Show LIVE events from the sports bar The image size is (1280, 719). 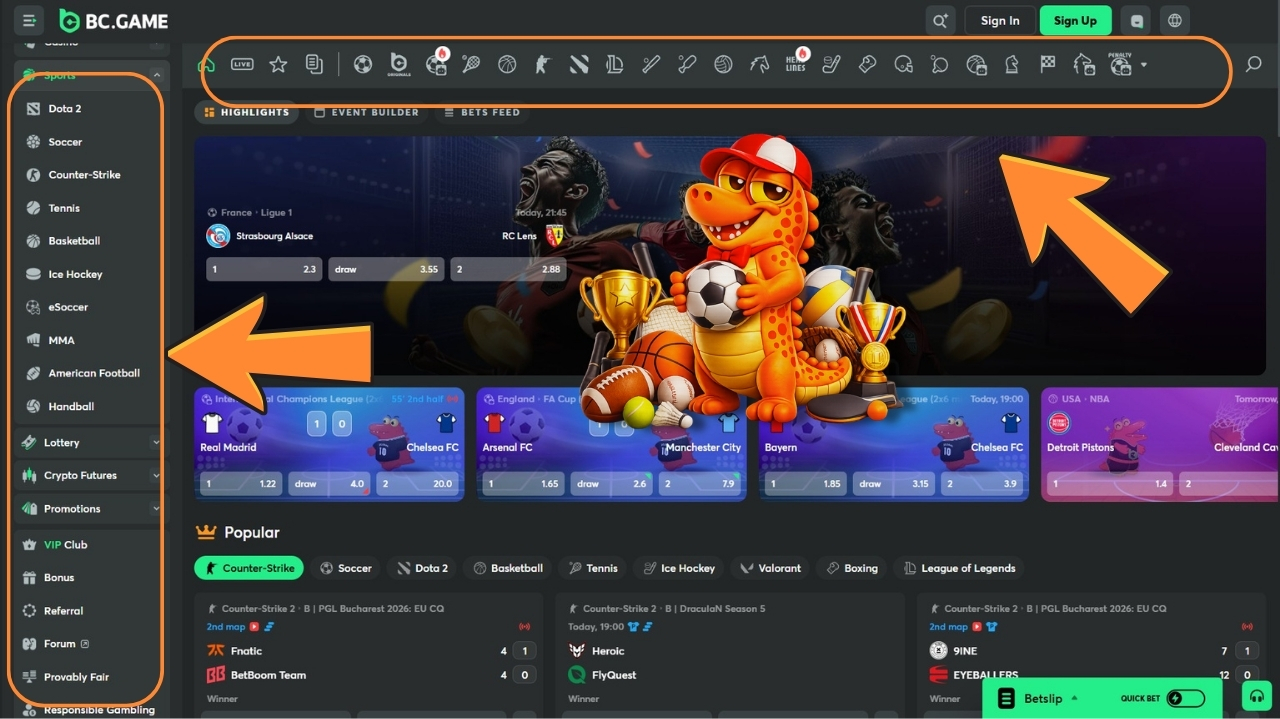point(242,65)
